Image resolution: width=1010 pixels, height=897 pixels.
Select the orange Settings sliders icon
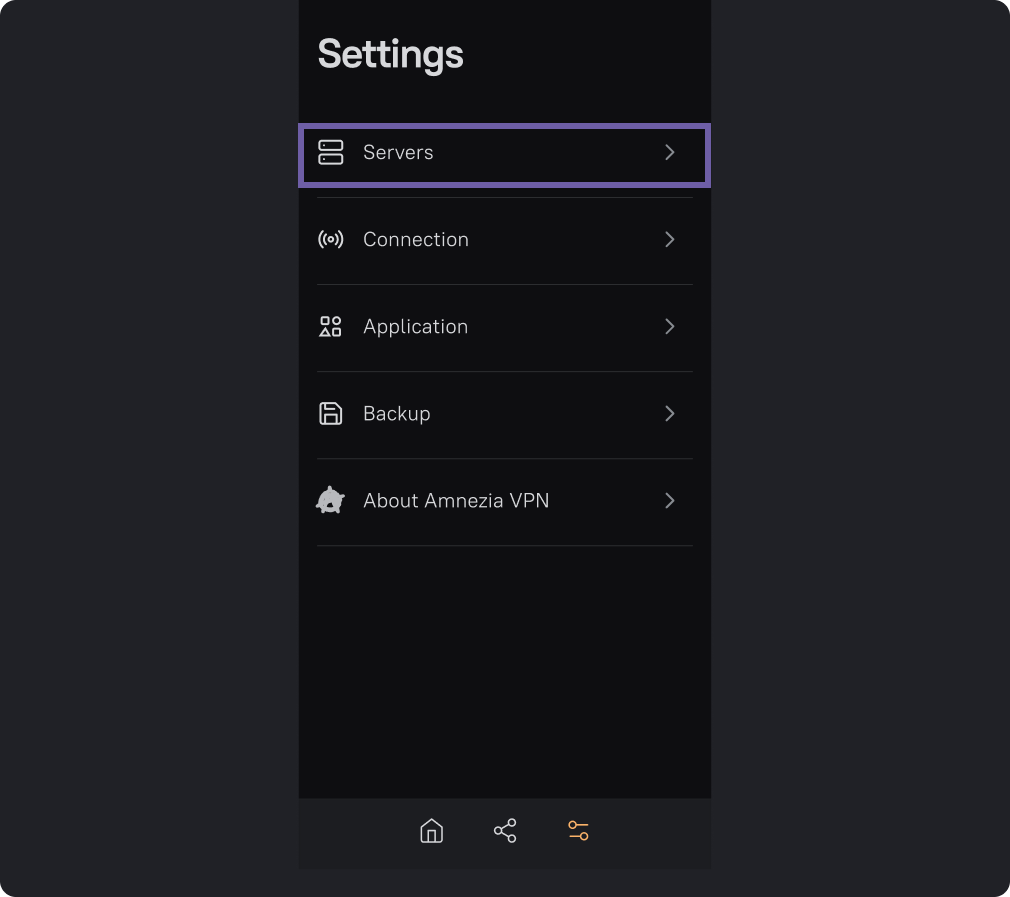(x=578, y=831)
